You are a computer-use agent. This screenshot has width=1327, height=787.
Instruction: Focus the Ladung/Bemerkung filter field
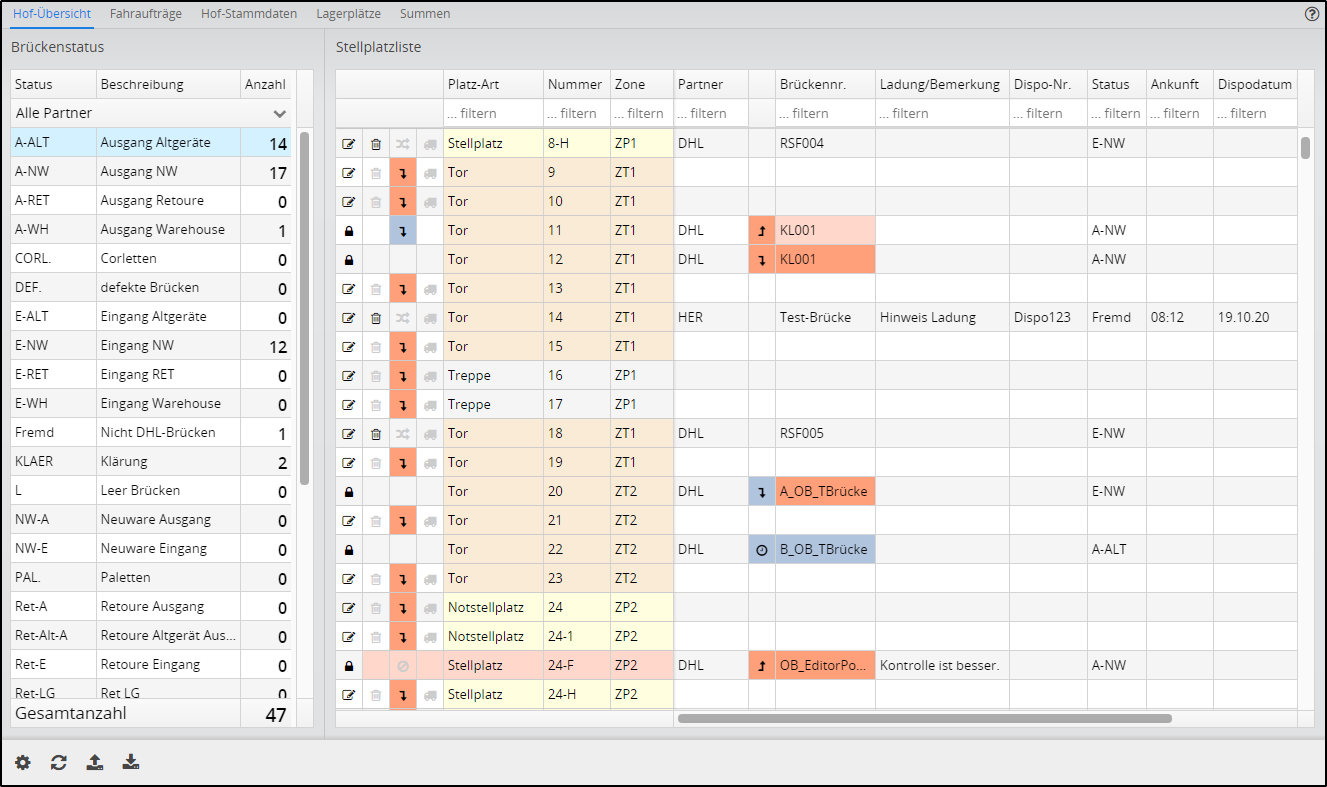pyautogui.click(x=943, y=113)
